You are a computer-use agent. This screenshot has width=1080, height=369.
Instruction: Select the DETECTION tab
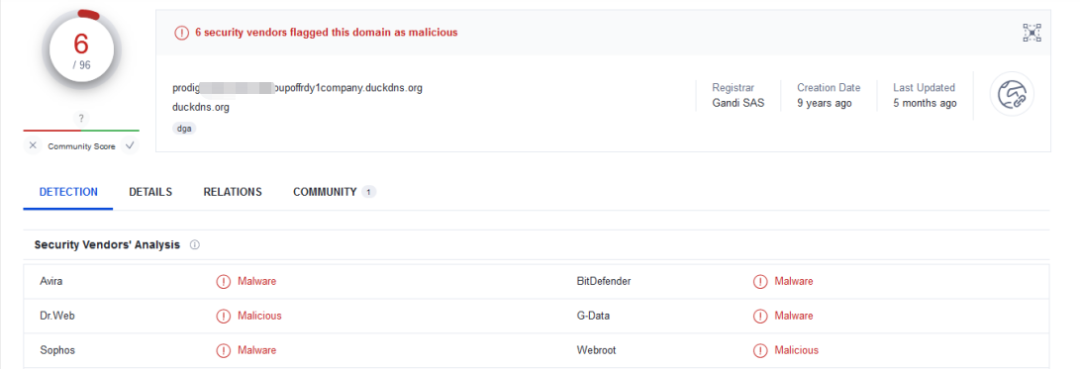tap(68, 192)
